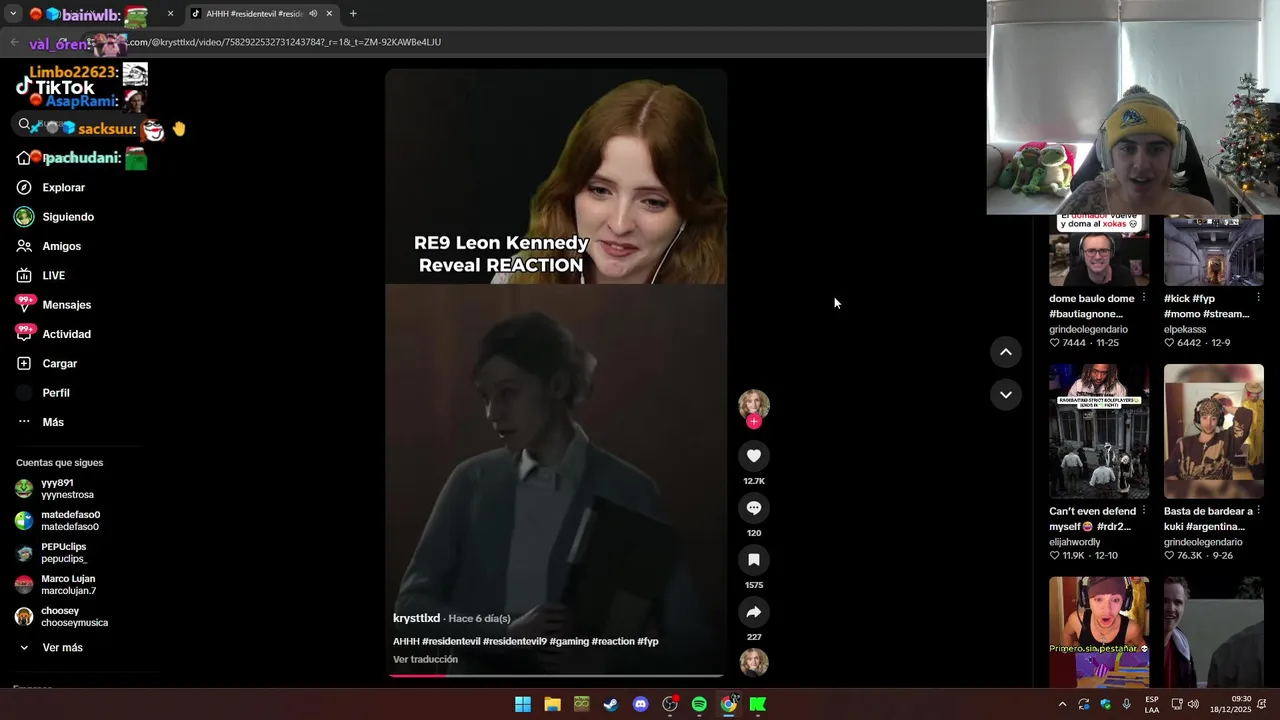Click the browser address bar URL
Viewport: 1280px width, 720px height.
point(285,42)
